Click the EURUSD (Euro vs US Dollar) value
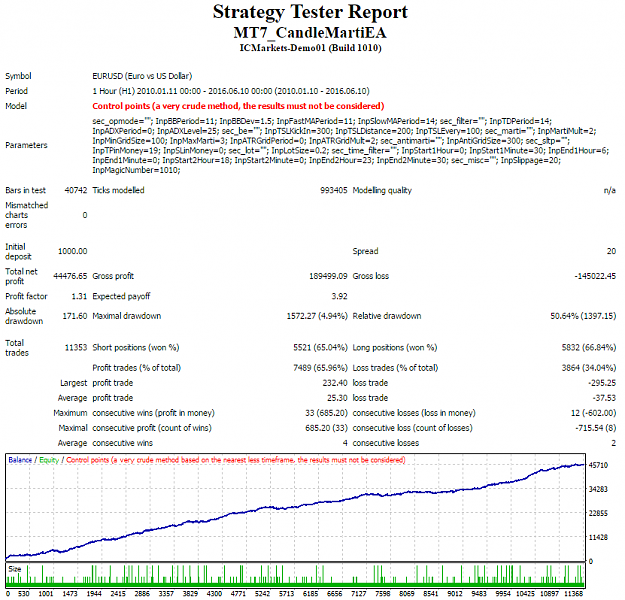625x600 pixels. 142,76
